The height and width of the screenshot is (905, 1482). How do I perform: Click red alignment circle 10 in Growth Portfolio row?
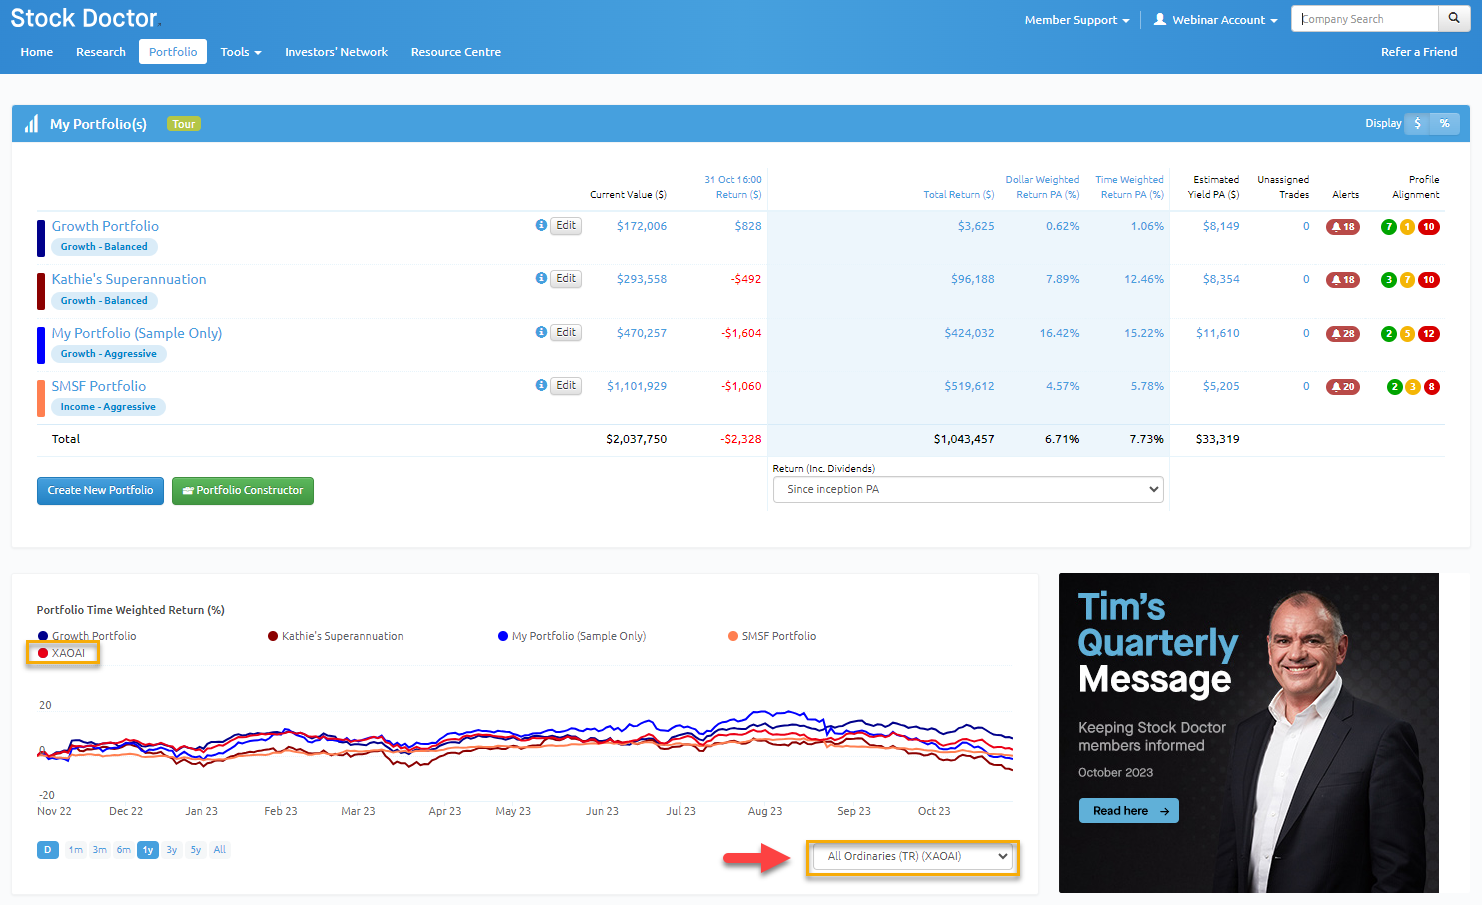tap(1429, 227)
